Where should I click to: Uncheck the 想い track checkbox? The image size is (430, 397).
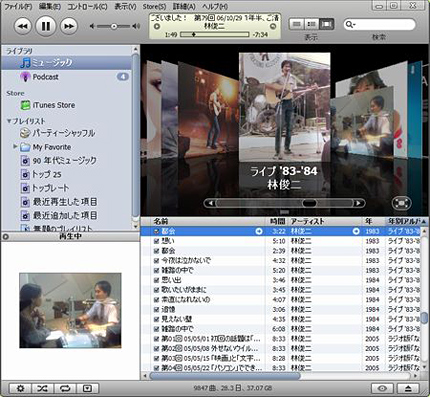pos(156,241)
